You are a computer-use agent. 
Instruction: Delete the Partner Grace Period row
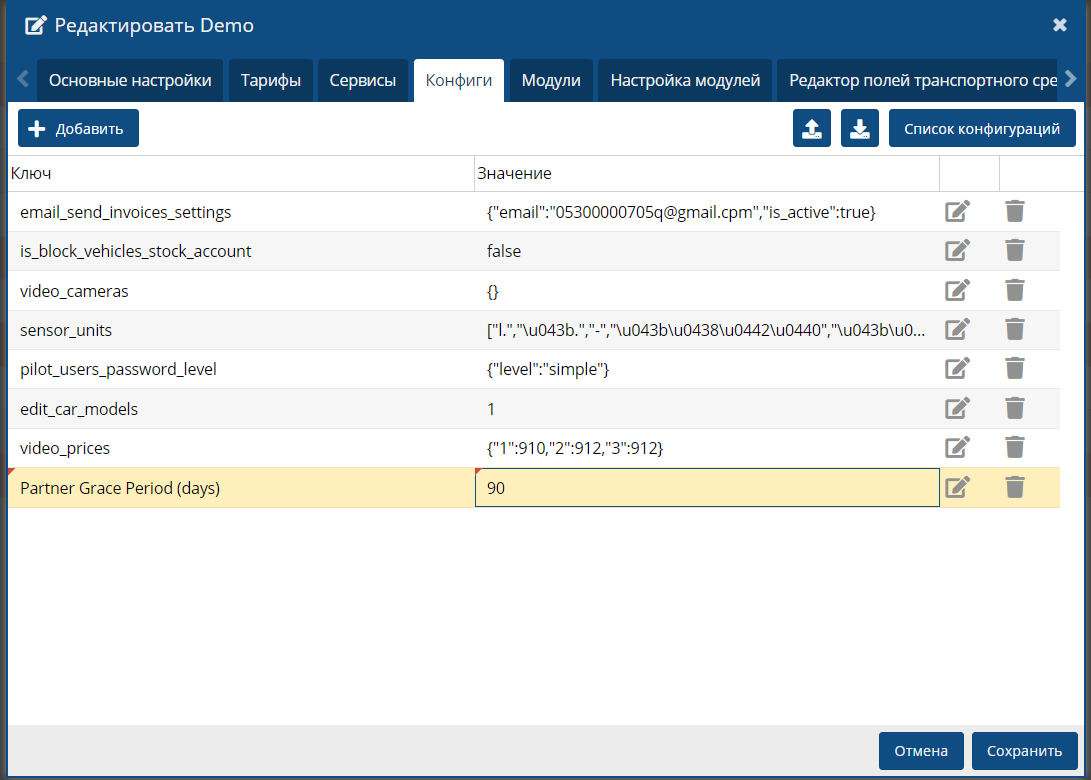[x=1015, y=487]
